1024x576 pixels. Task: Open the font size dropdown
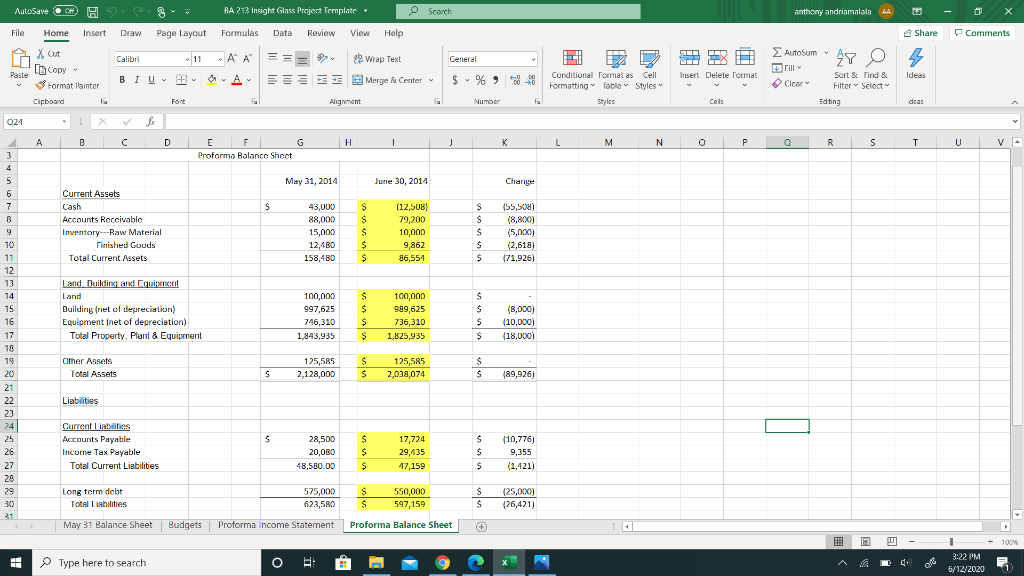[220, 59]
